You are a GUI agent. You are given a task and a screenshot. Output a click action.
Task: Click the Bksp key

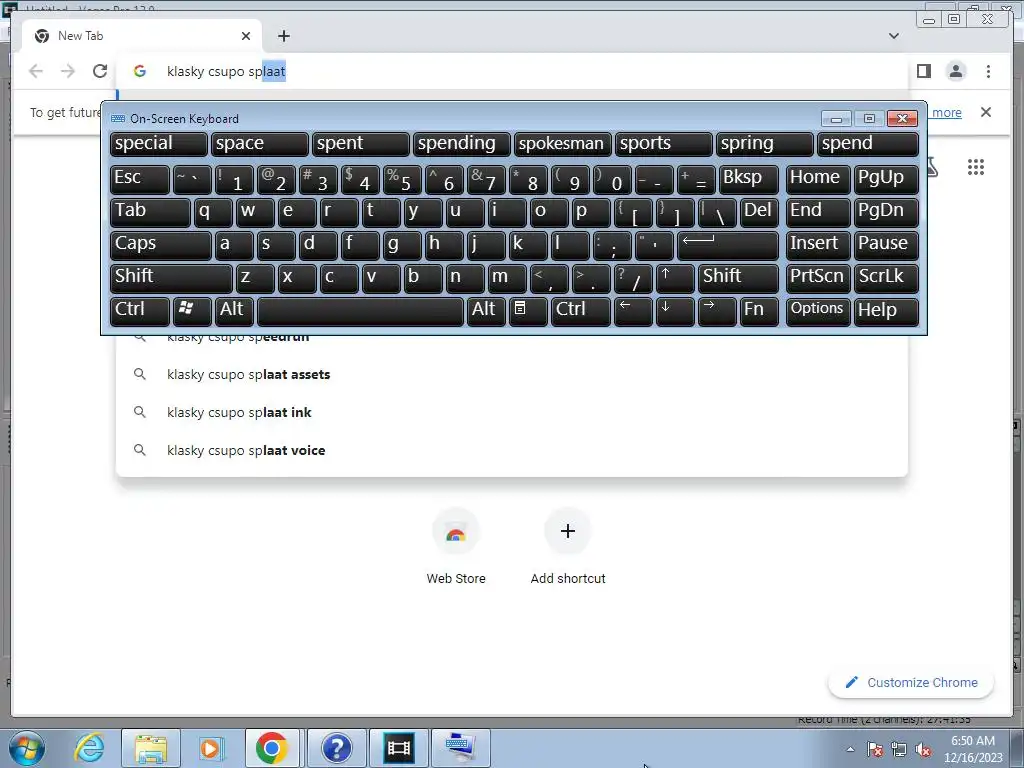(748, 179)
